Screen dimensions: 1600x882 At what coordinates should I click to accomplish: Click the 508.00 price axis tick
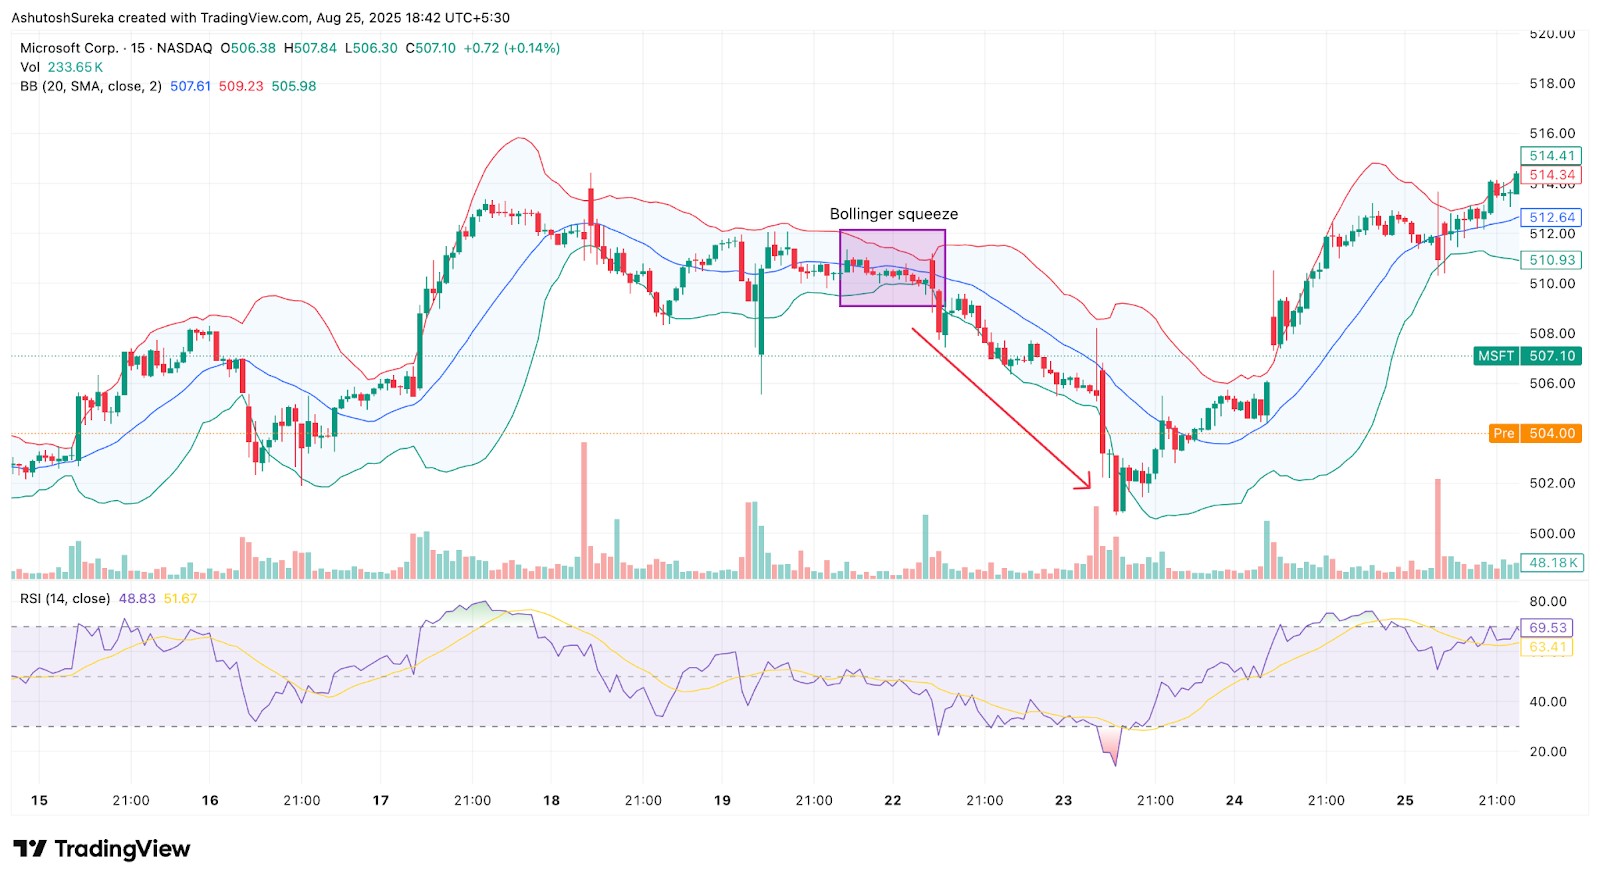[x=1552, y=334]
